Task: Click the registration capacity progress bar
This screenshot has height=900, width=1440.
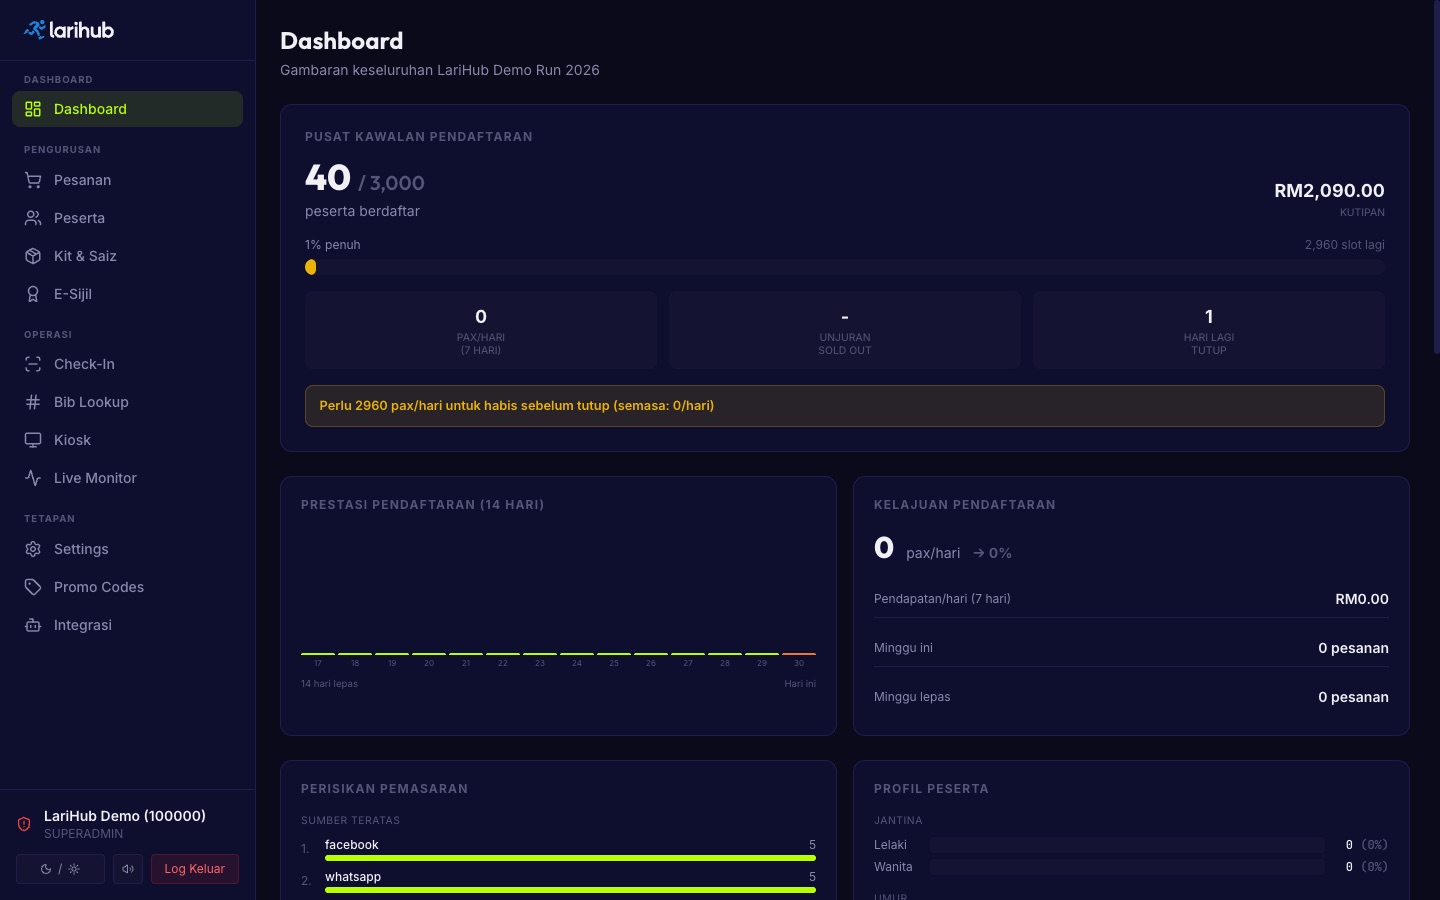Action: [x=845, y=267]
